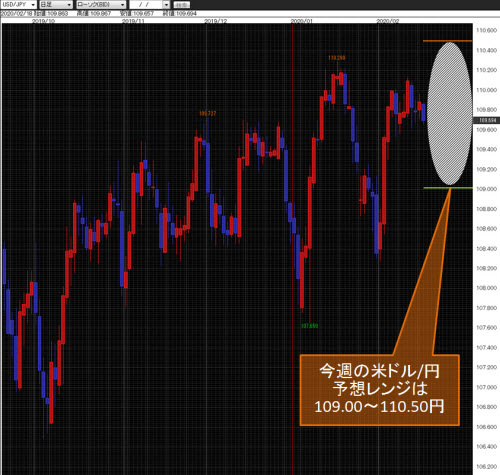Click the 107.650 low price label
Screen dimensions: 500x475
click(310, 326)
